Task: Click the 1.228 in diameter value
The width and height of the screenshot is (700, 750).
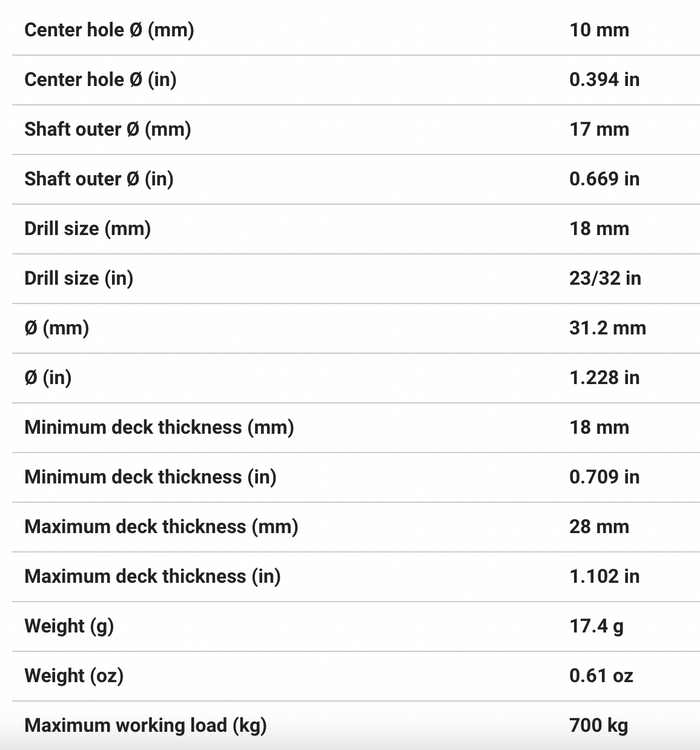Action: (604, 378)
